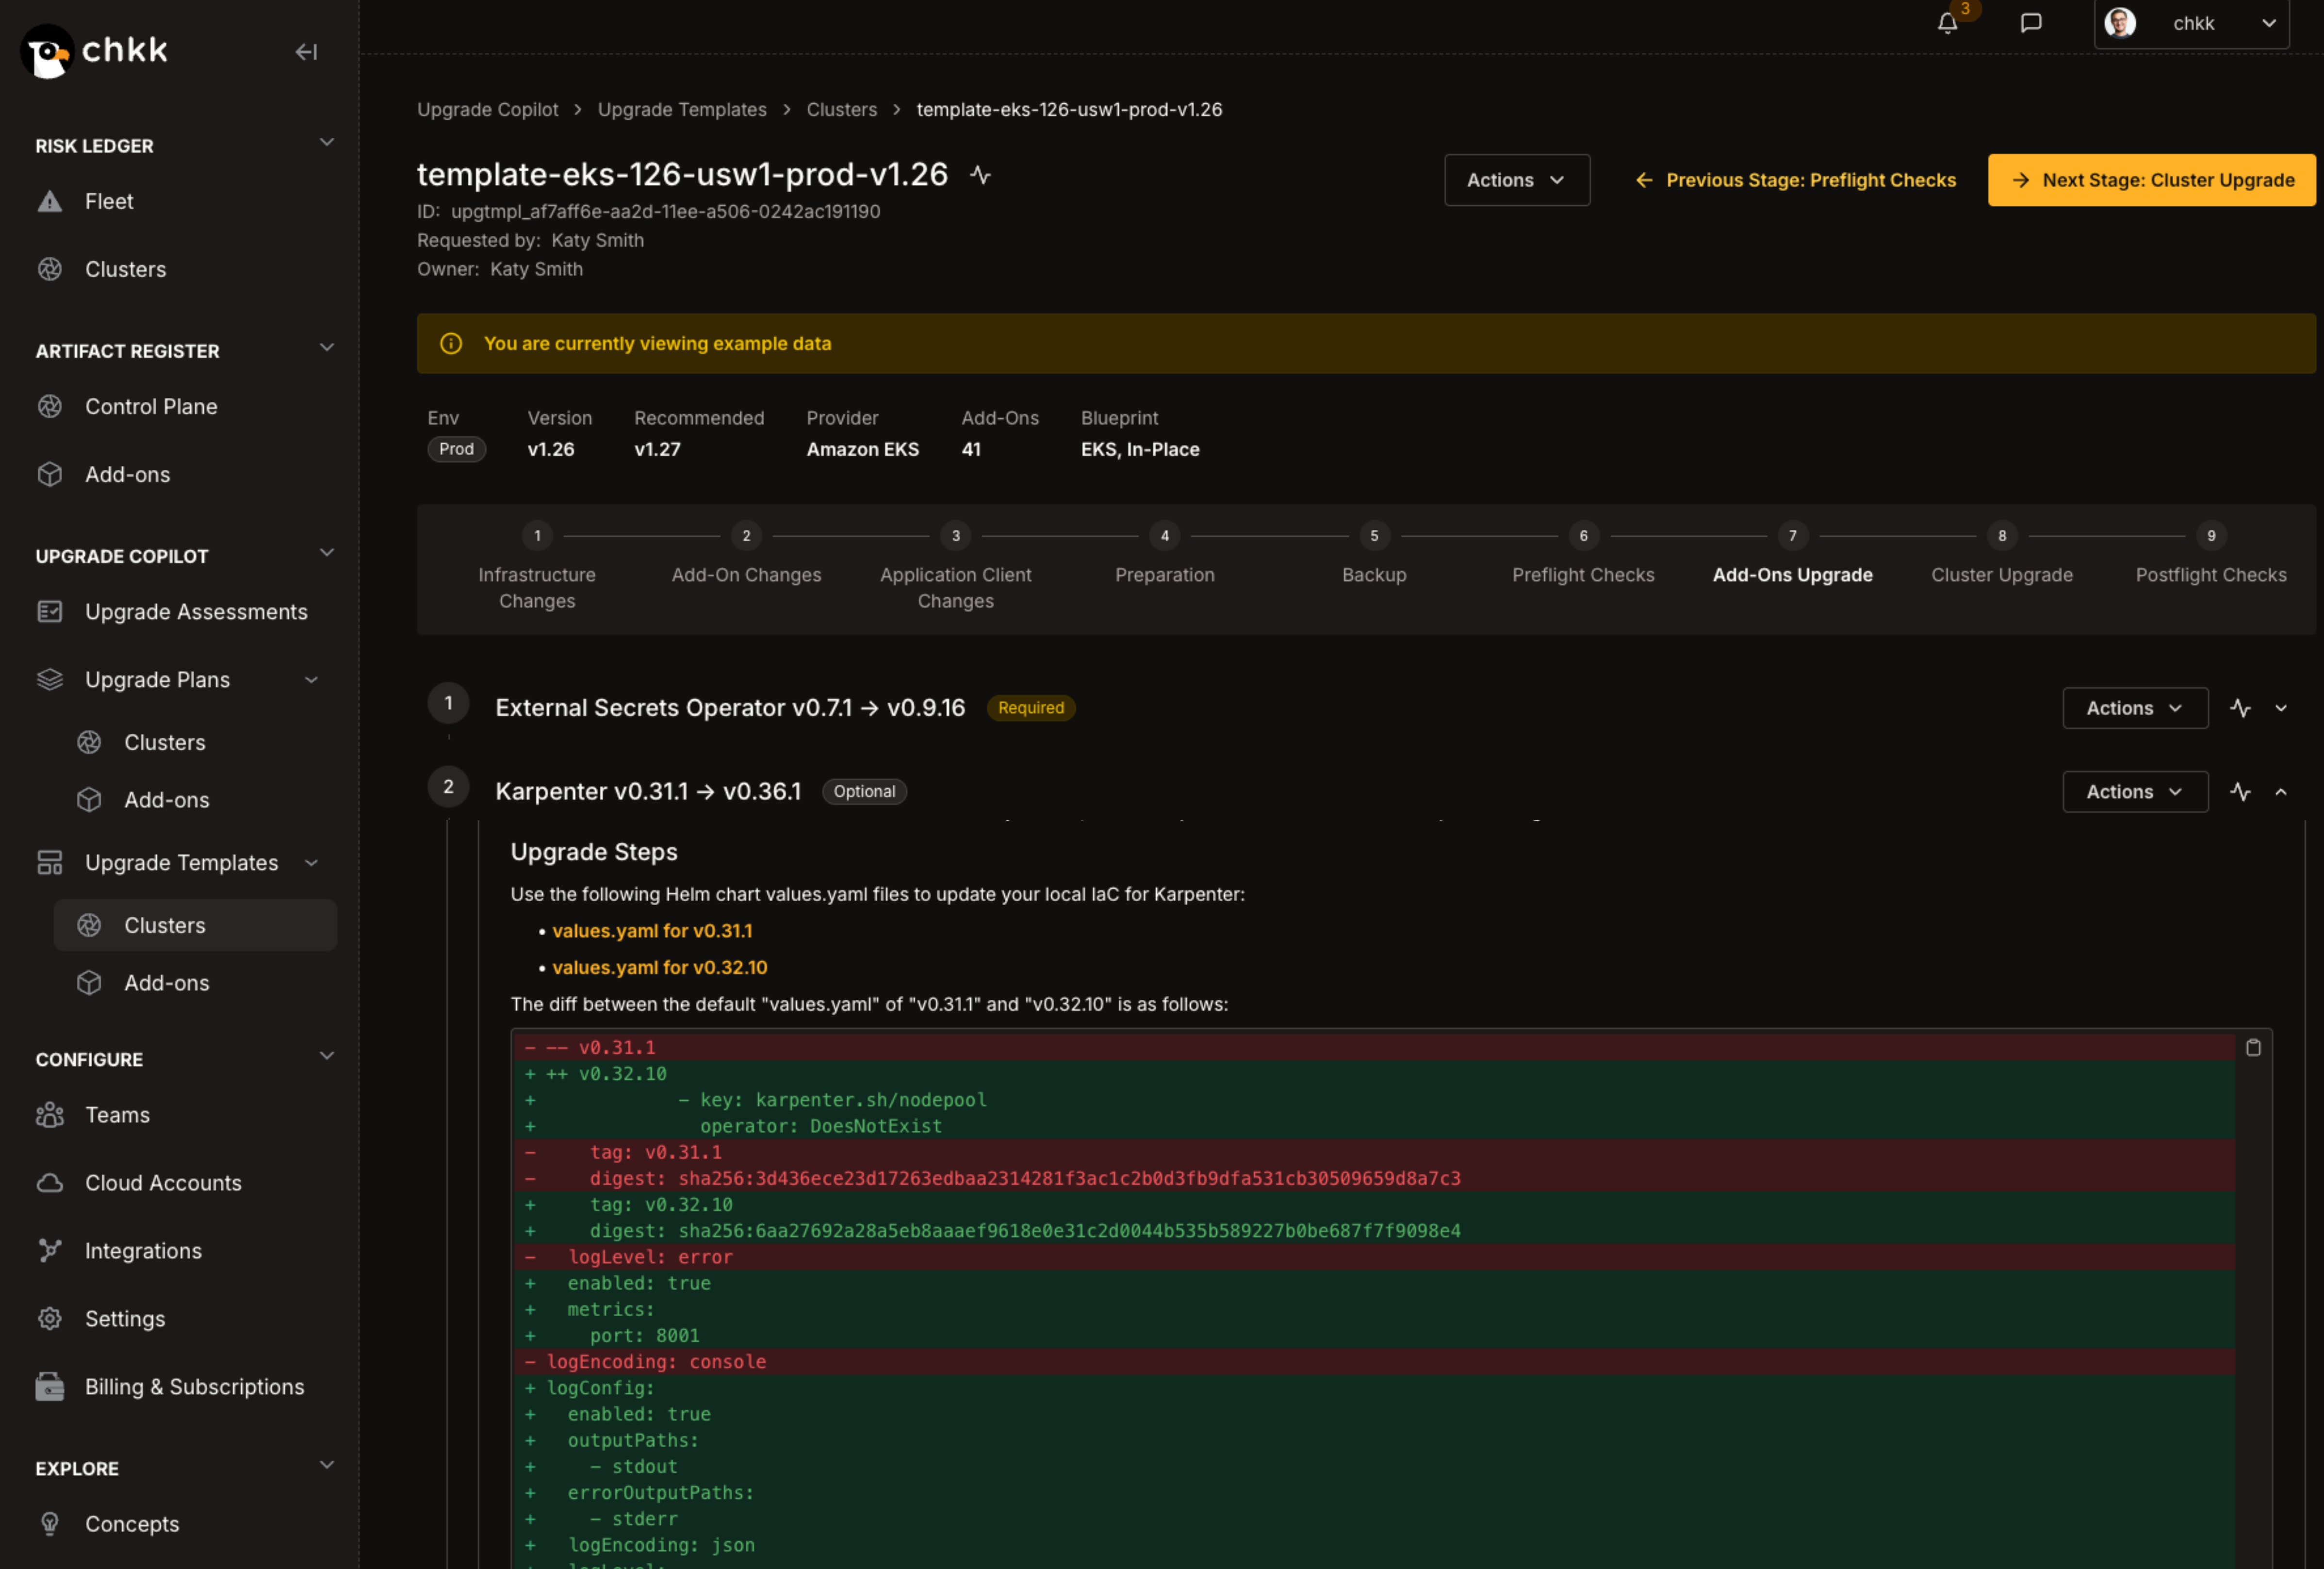Click Upgrade Copilot breadcrumb
Viewport: 2324px width, 1569px height.
tap(487, 110)
